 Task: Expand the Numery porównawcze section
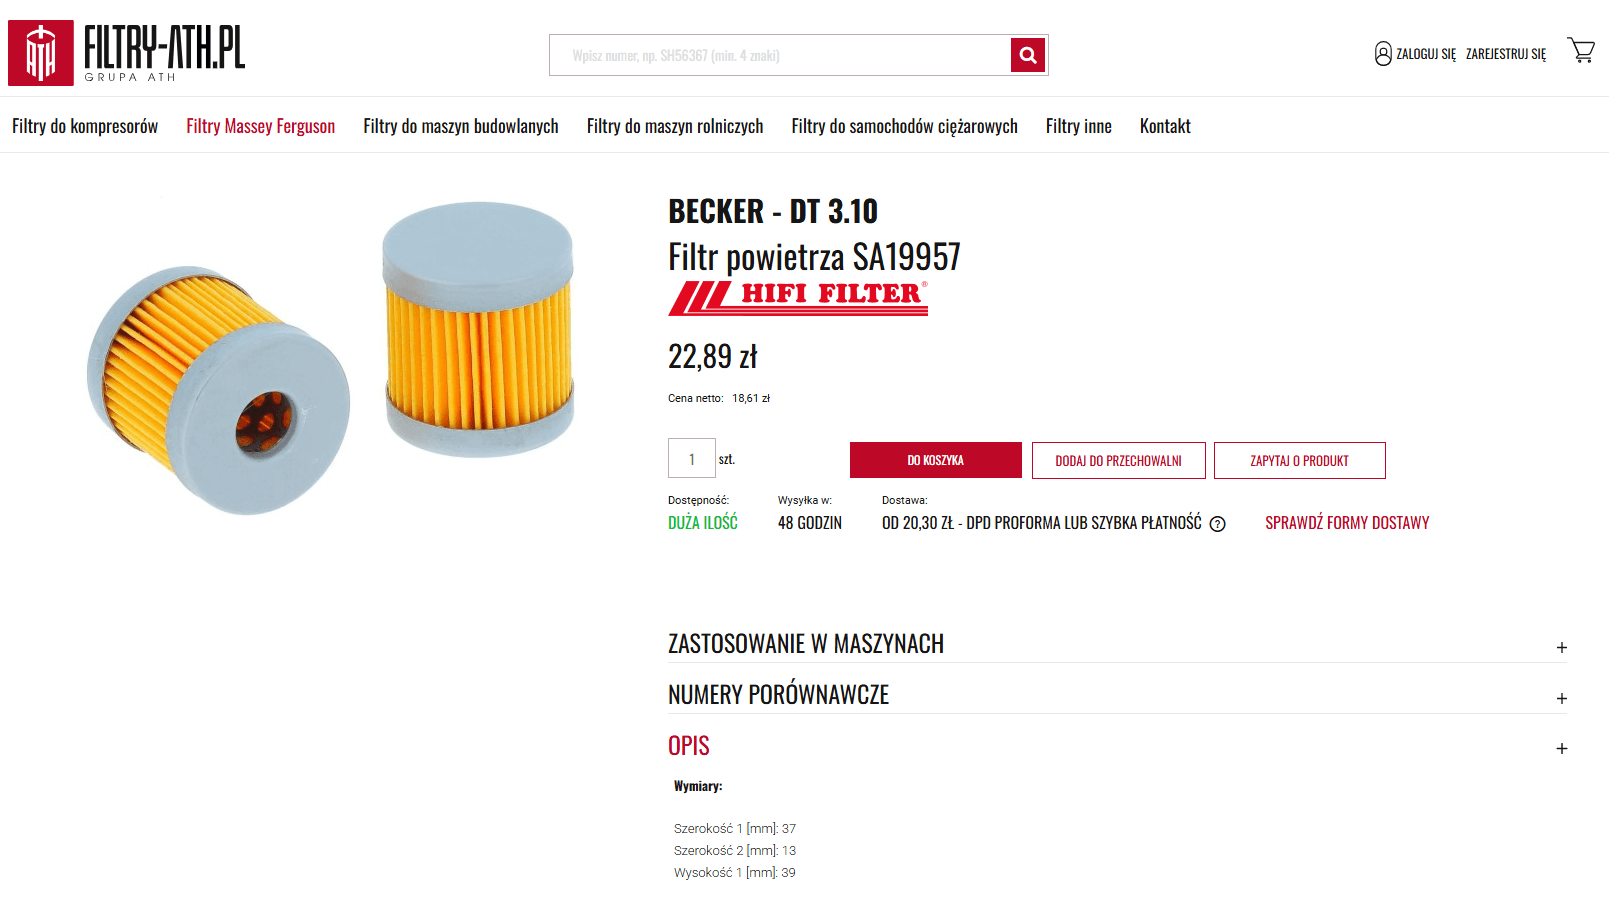pyautogui.click(x=1561, y=698)
